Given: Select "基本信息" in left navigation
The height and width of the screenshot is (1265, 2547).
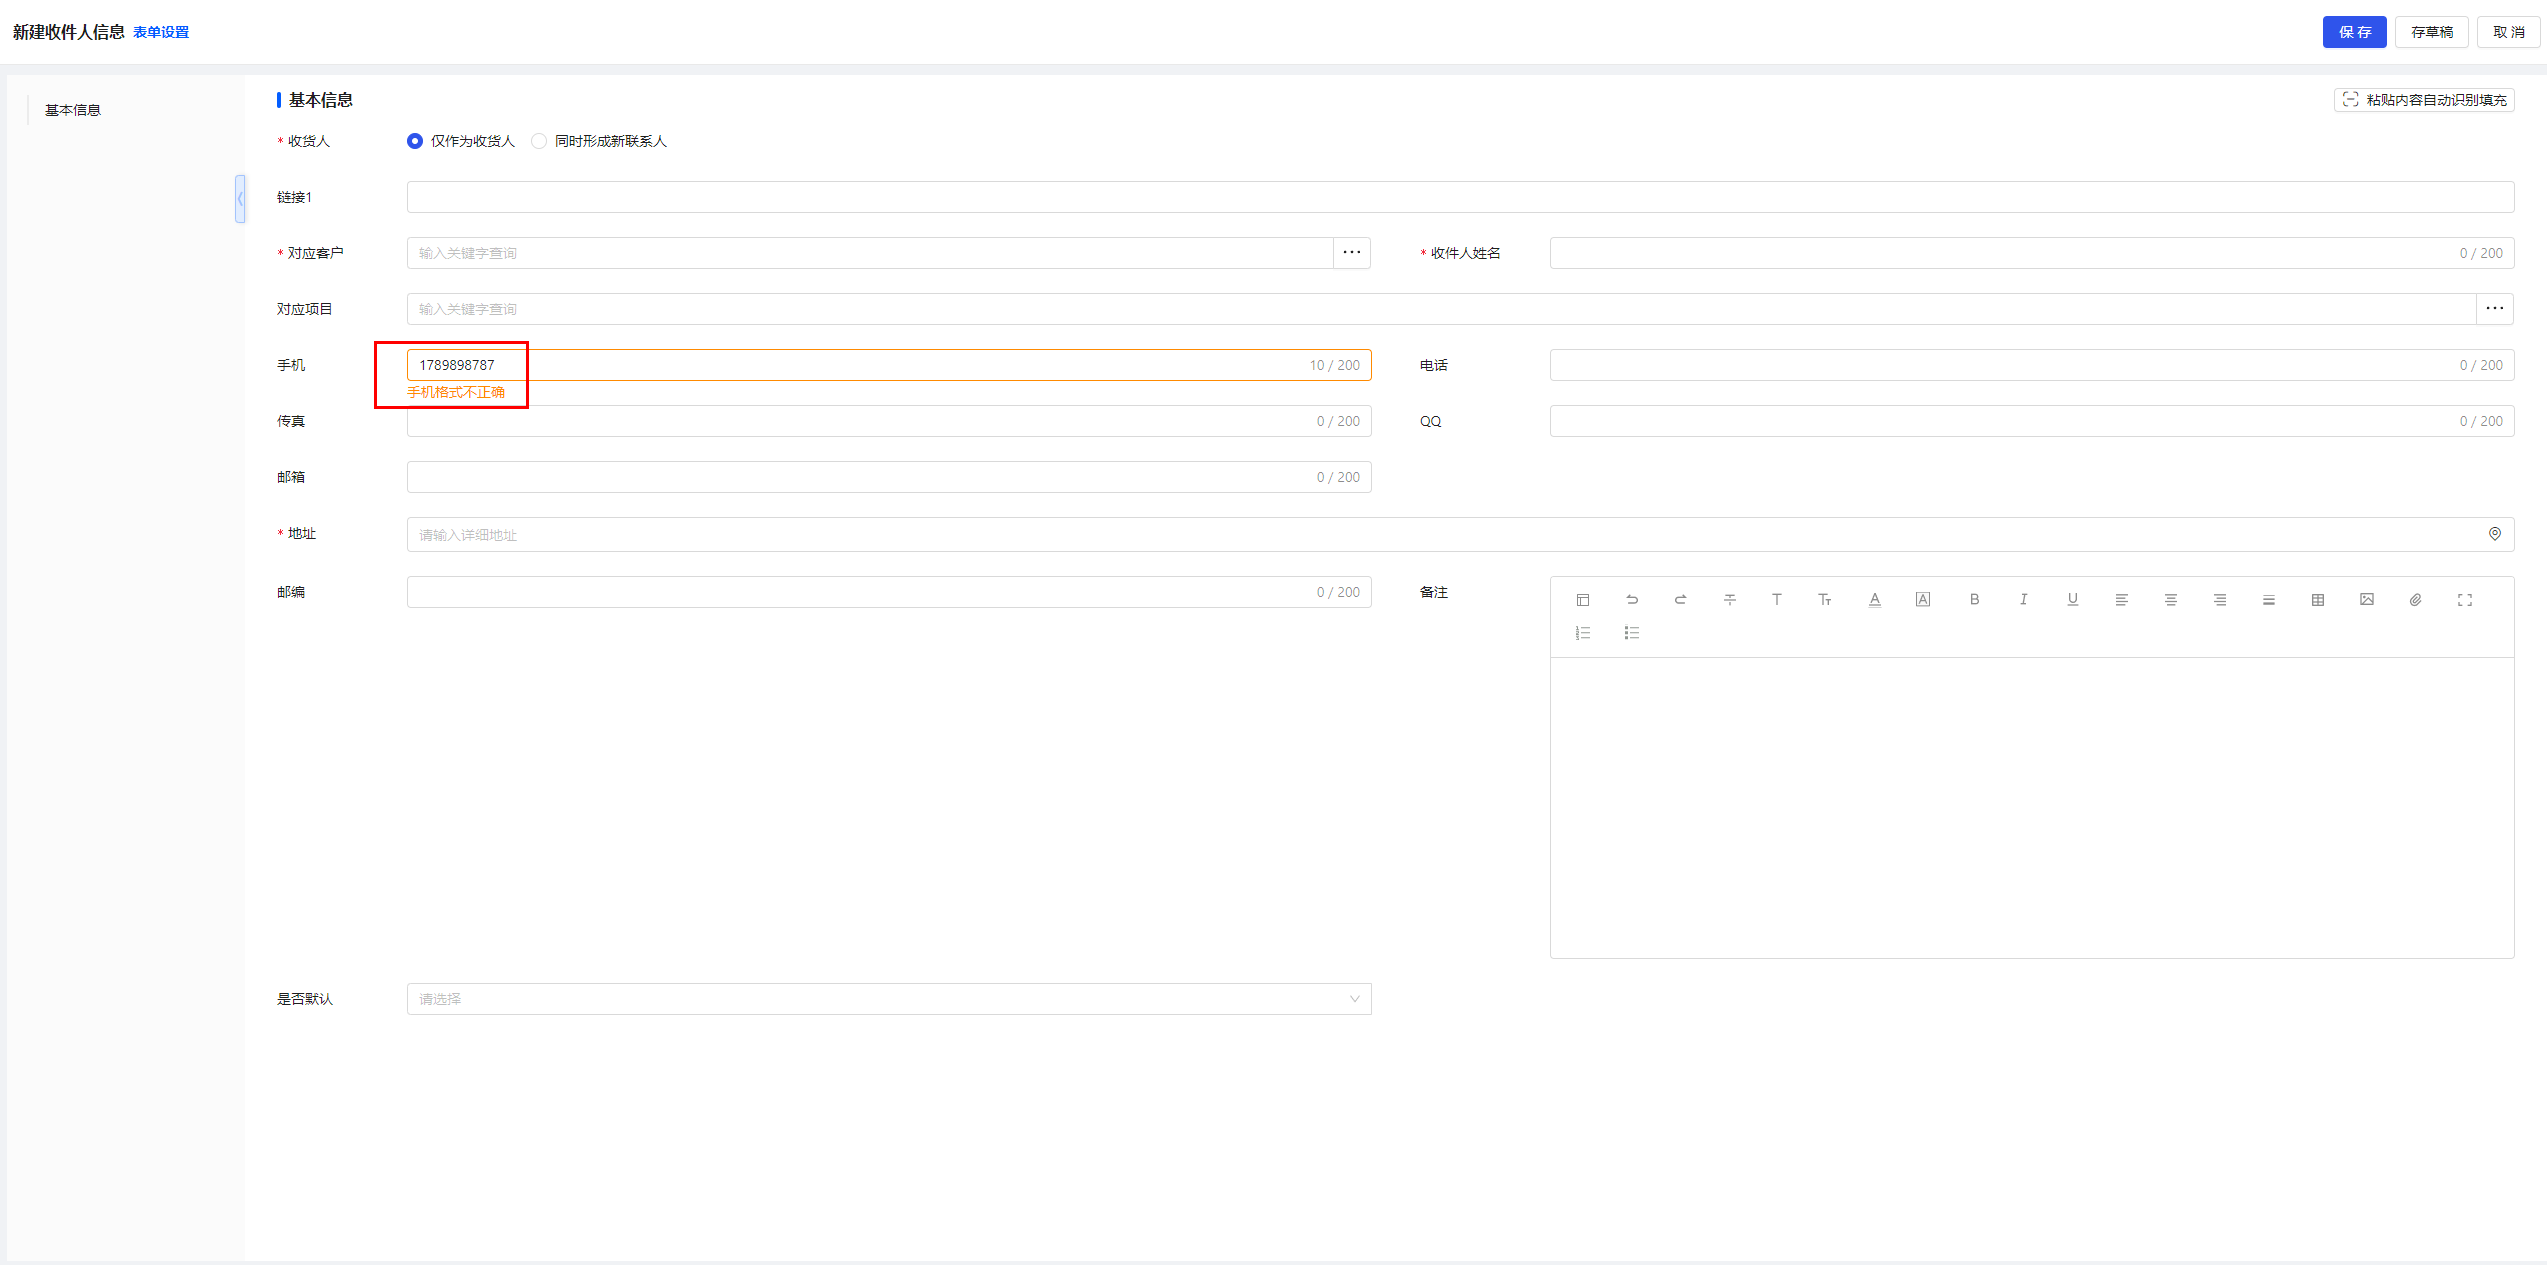Looking at the screenshot, I should [73, 110].
